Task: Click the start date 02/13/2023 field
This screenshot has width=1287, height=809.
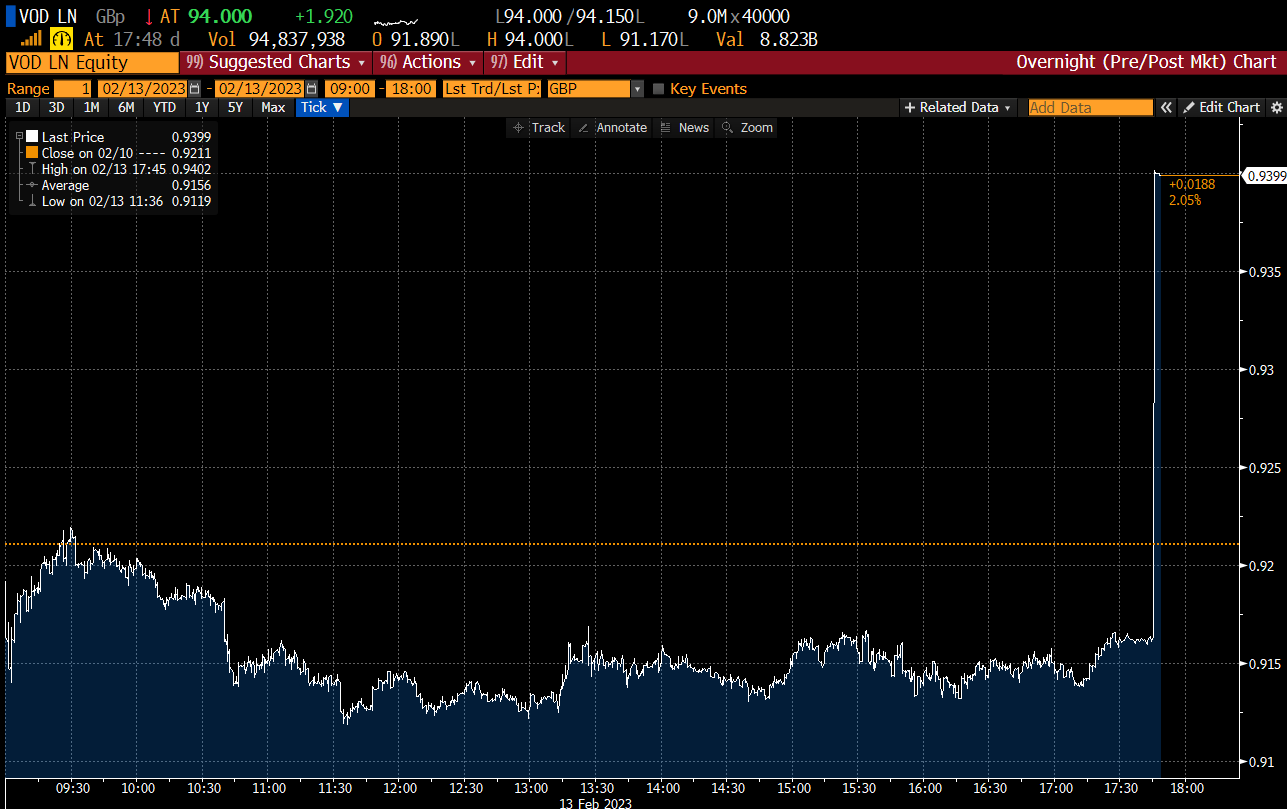Action: [x=143, y=89]
